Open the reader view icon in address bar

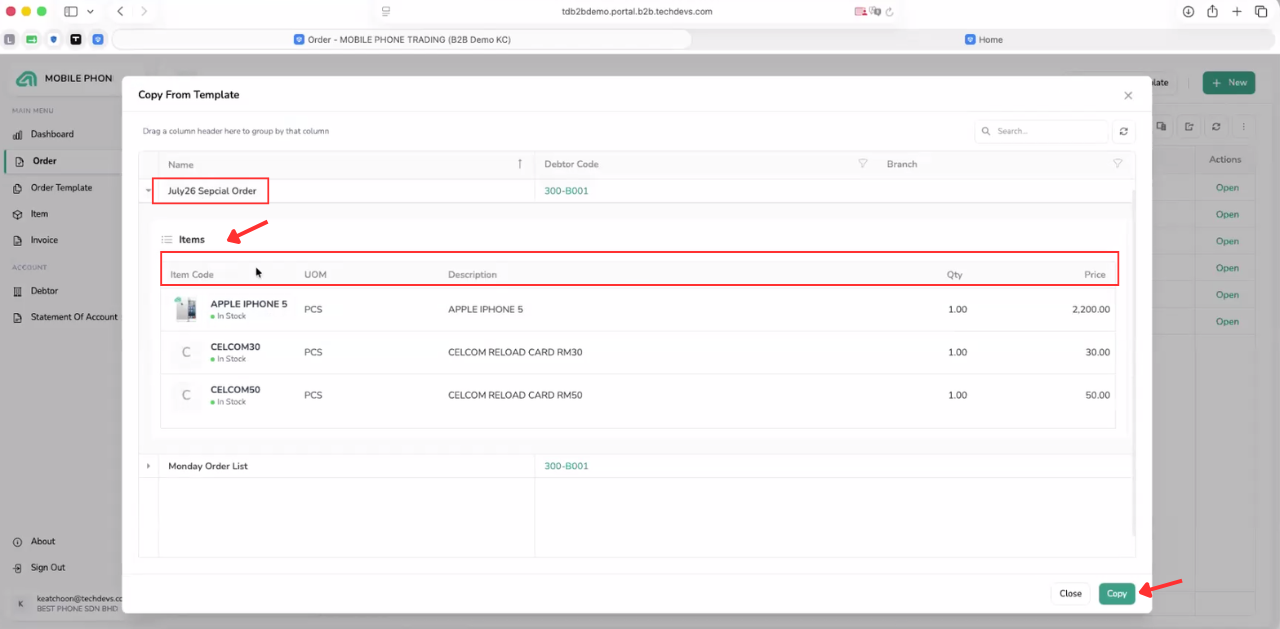pos(386,11)
